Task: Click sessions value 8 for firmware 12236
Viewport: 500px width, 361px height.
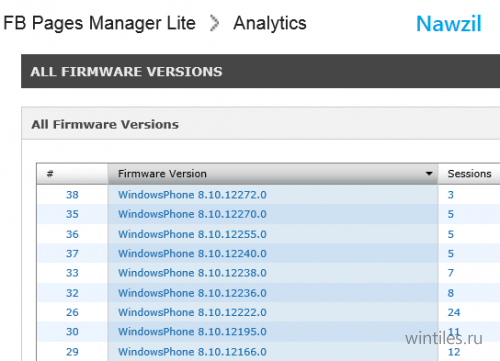Action: point(451,293)
